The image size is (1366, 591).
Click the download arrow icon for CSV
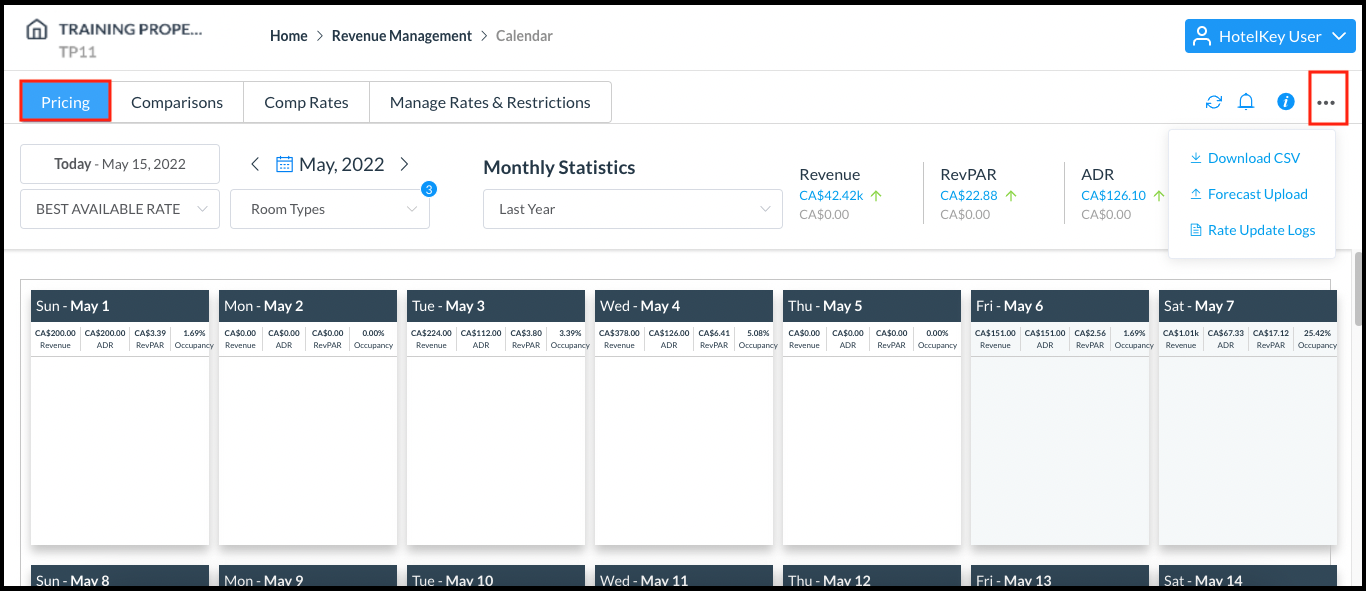1196,157
